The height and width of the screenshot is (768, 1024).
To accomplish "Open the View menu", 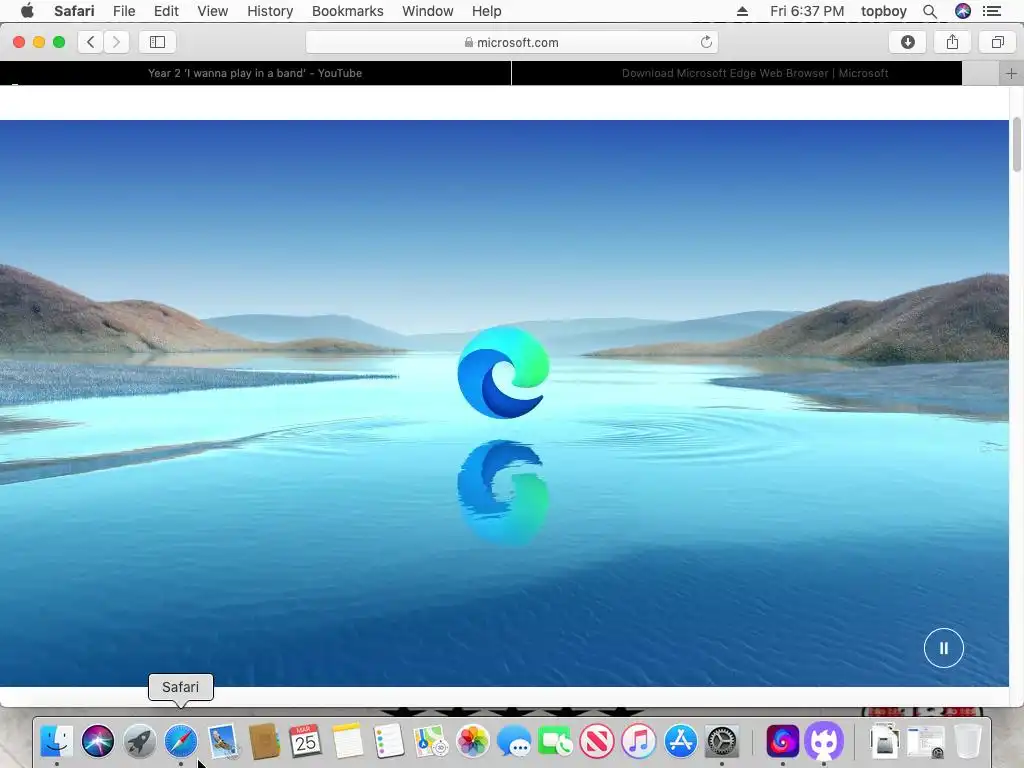I will point(213,11).
